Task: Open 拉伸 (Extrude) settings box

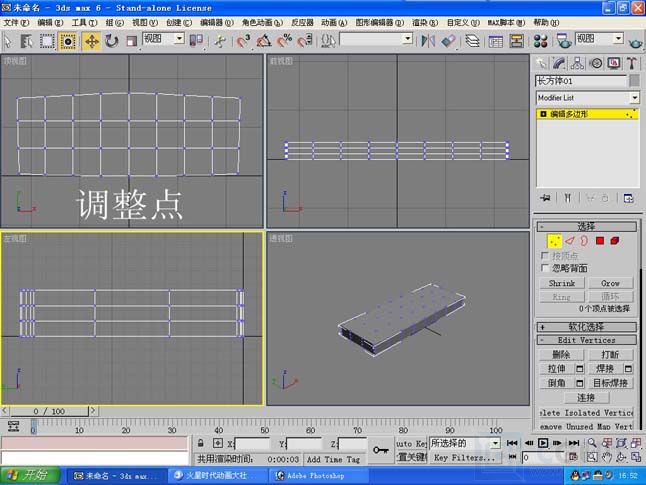Action: click(x=580, y=369)
